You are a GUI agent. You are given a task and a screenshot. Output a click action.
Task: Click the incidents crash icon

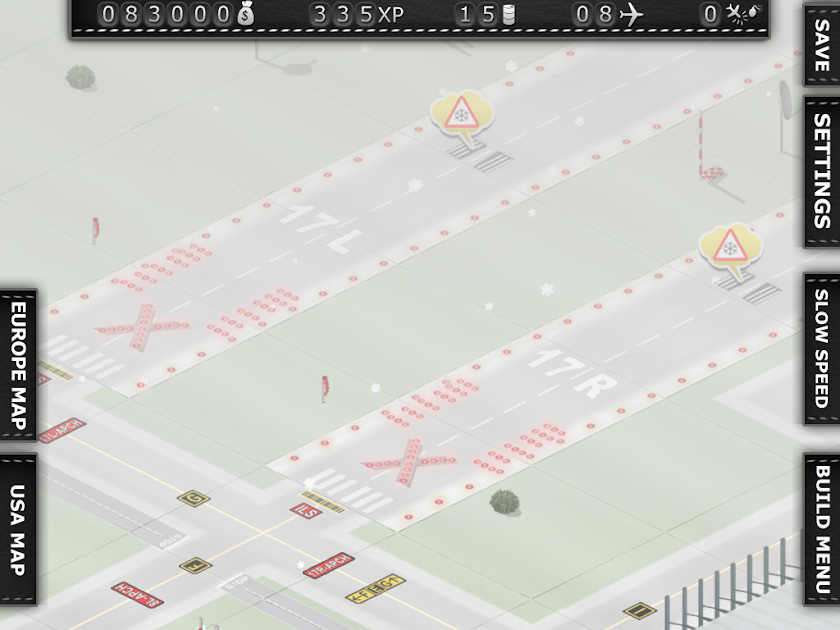743,13
